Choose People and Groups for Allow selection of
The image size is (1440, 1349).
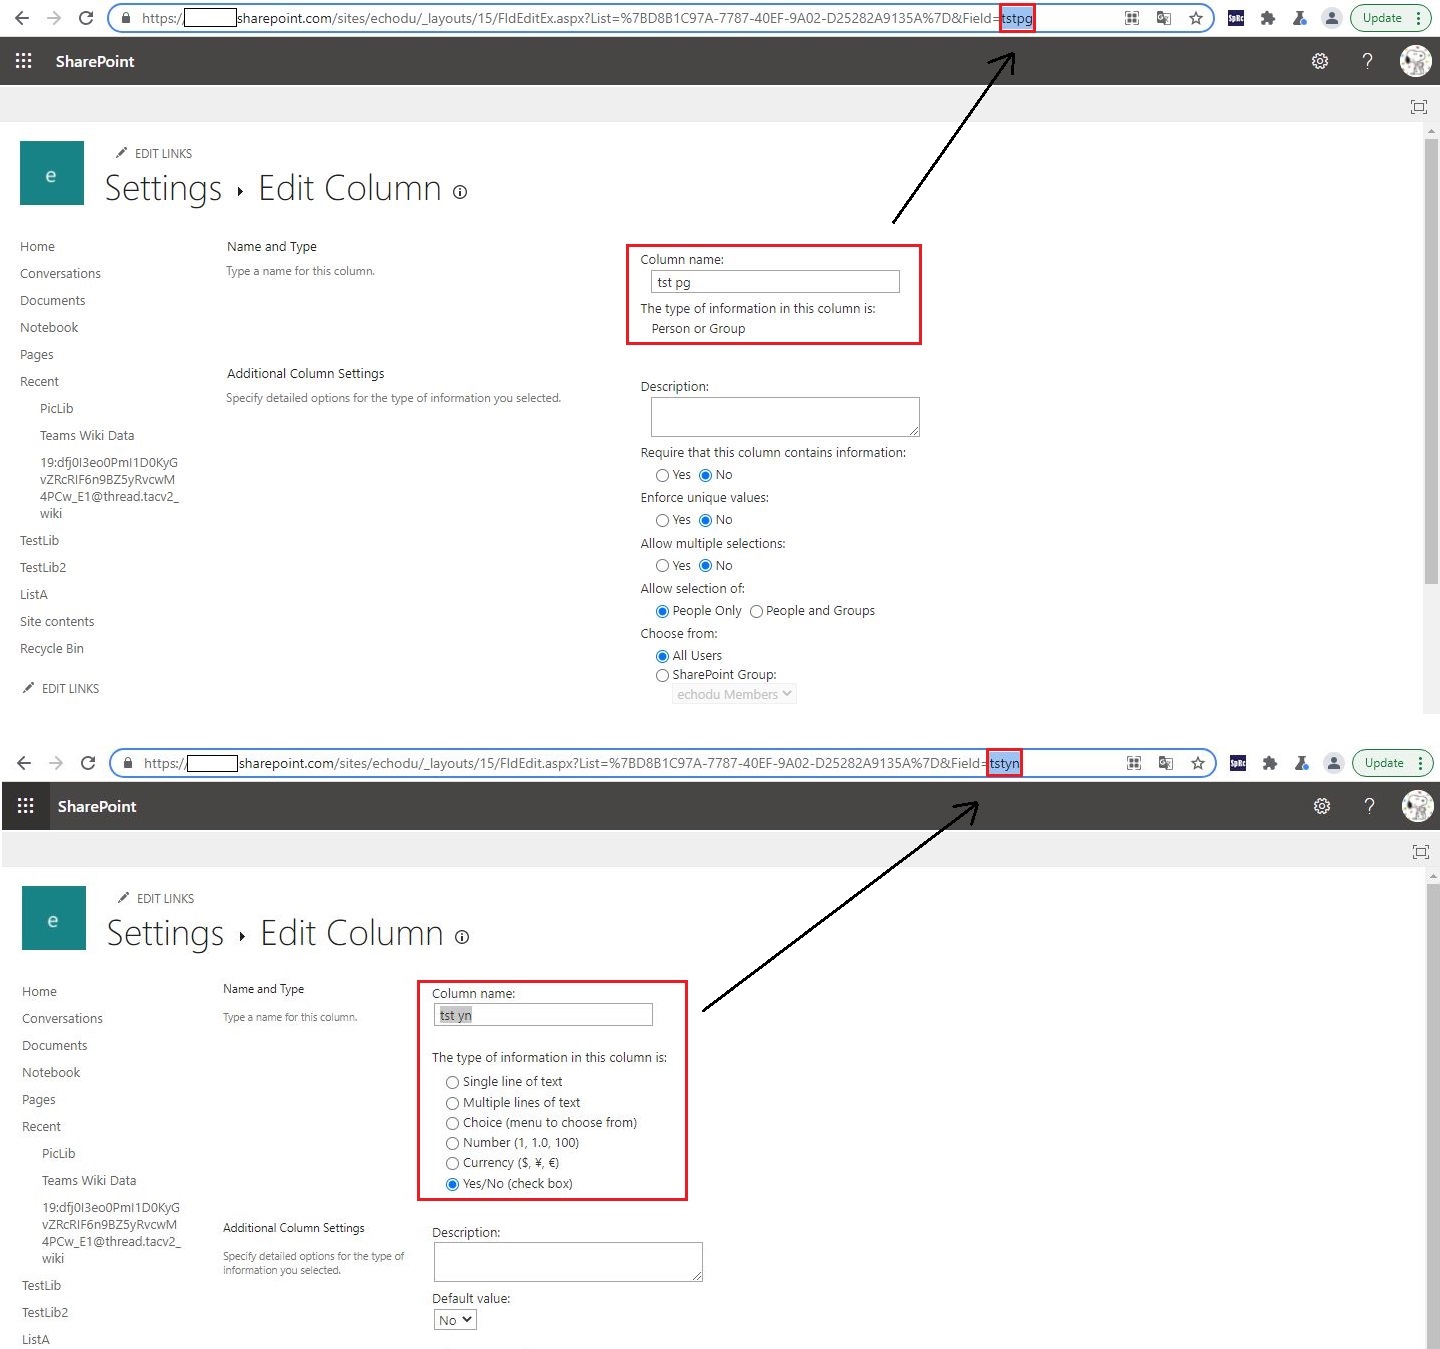756,611
